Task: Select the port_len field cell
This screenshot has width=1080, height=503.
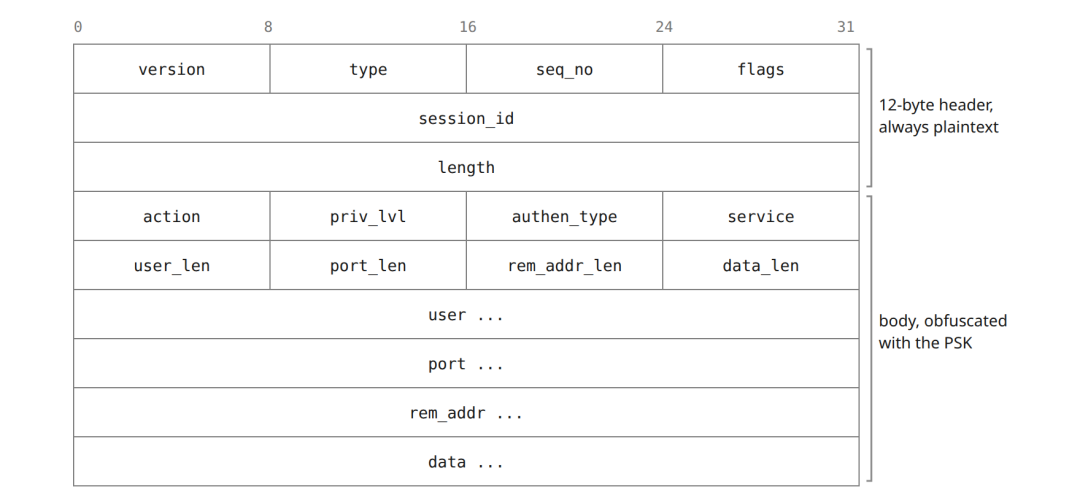Action: pos(368,265)
